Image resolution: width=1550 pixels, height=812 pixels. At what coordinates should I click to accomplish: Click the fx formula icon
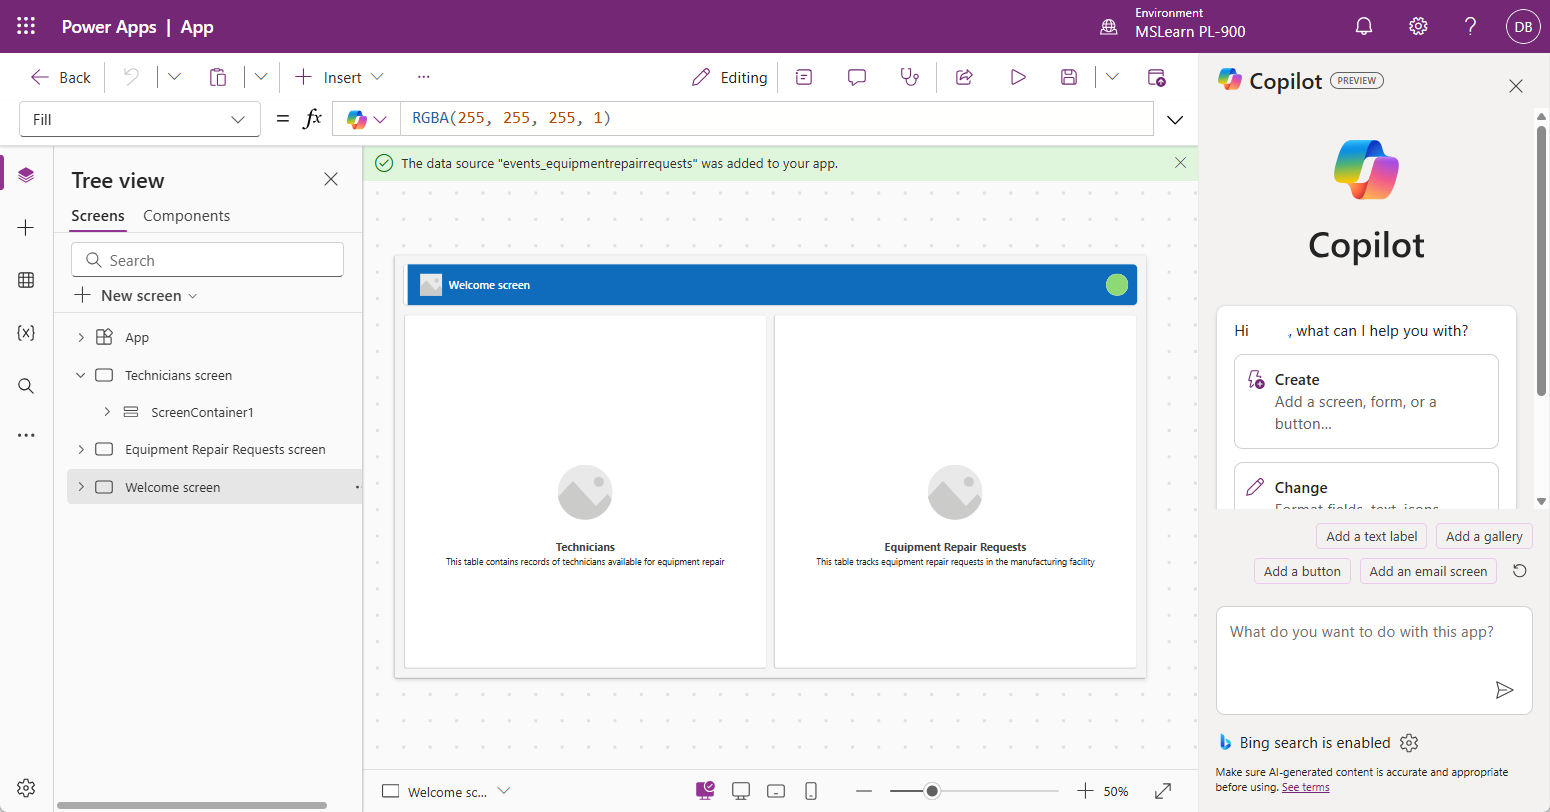313,118
